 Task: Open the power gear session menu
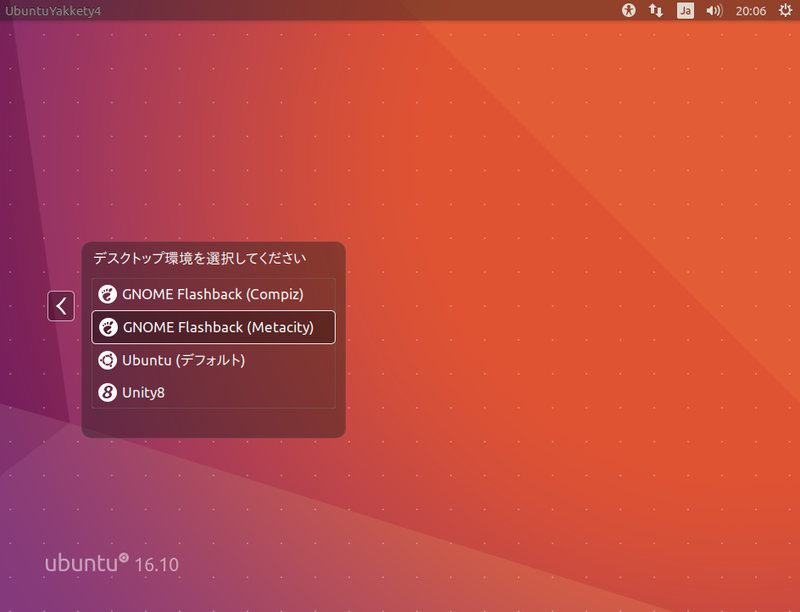785,10
